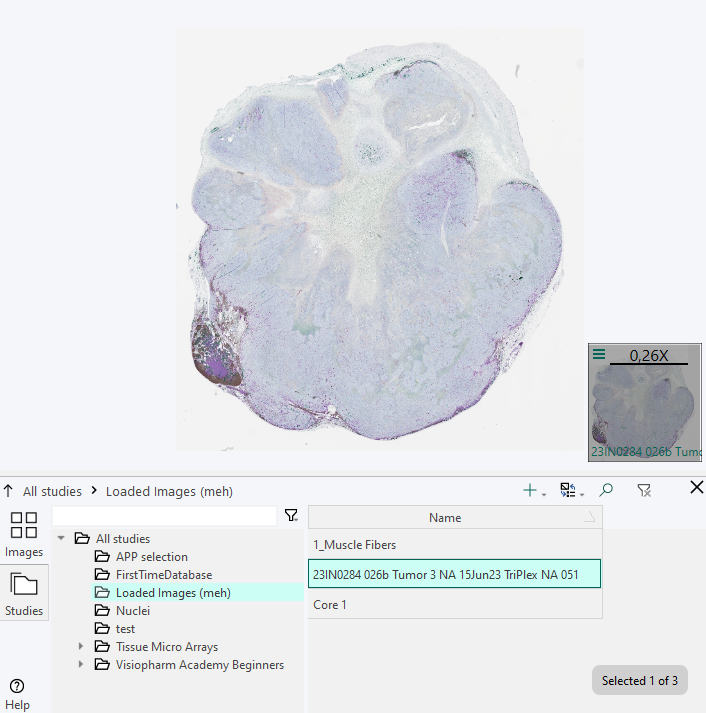Click the Tissue Micro Arrays folder icon
Image resolution: width=706 pixels, height=713 pixels.
[102, 647]
